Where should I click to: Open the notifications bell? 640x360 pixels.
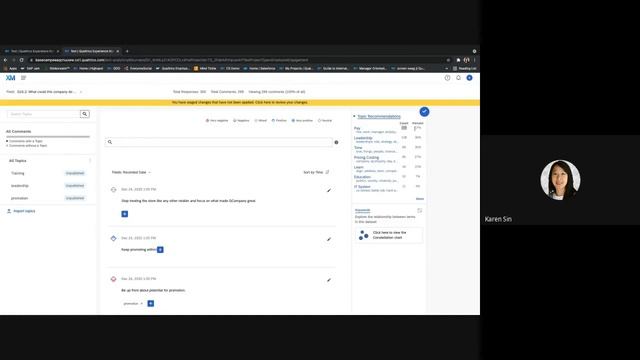[458, 78]
